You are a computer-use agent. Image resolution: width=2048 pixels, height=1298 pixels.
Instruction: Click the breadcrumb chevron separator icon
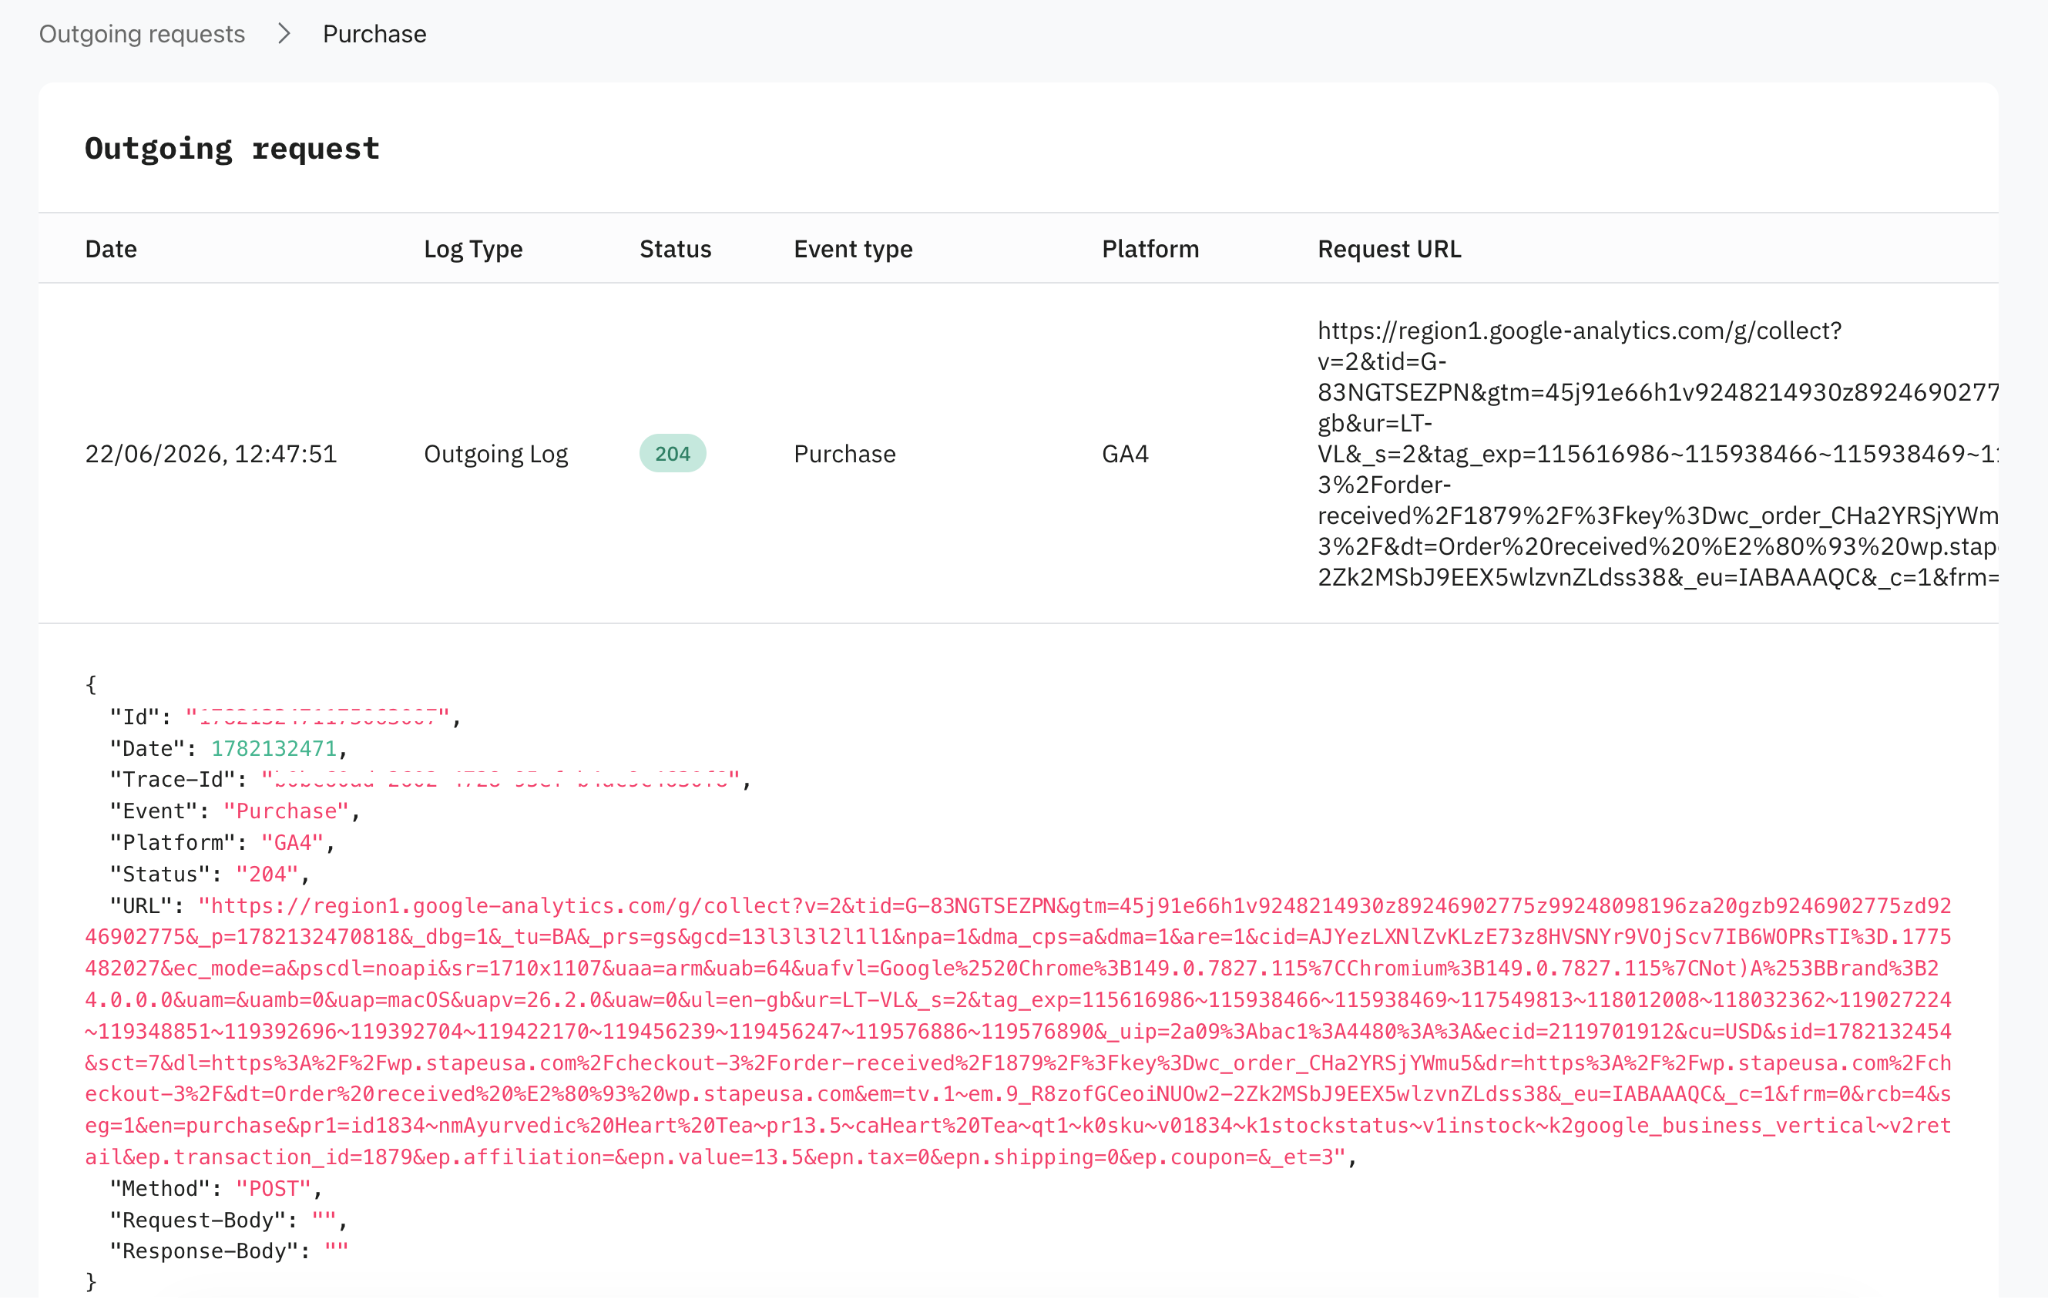284,34
